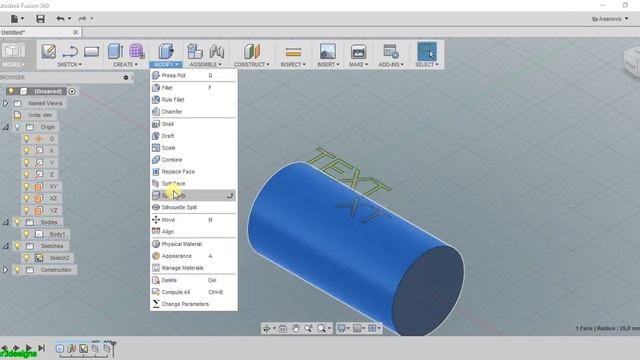The height and width of the screenshot is (360, 640).
Task: Open the MODEL workspace dropdown
Action: click(x=13, y=64)
